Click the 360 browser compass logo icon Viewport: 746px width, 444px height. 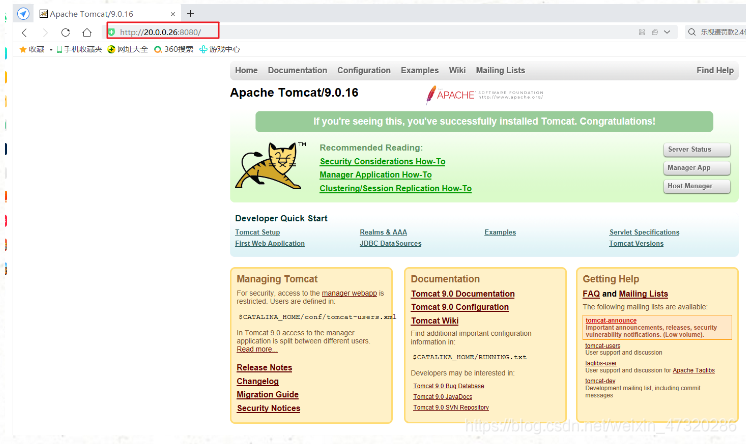coord(23,13)
